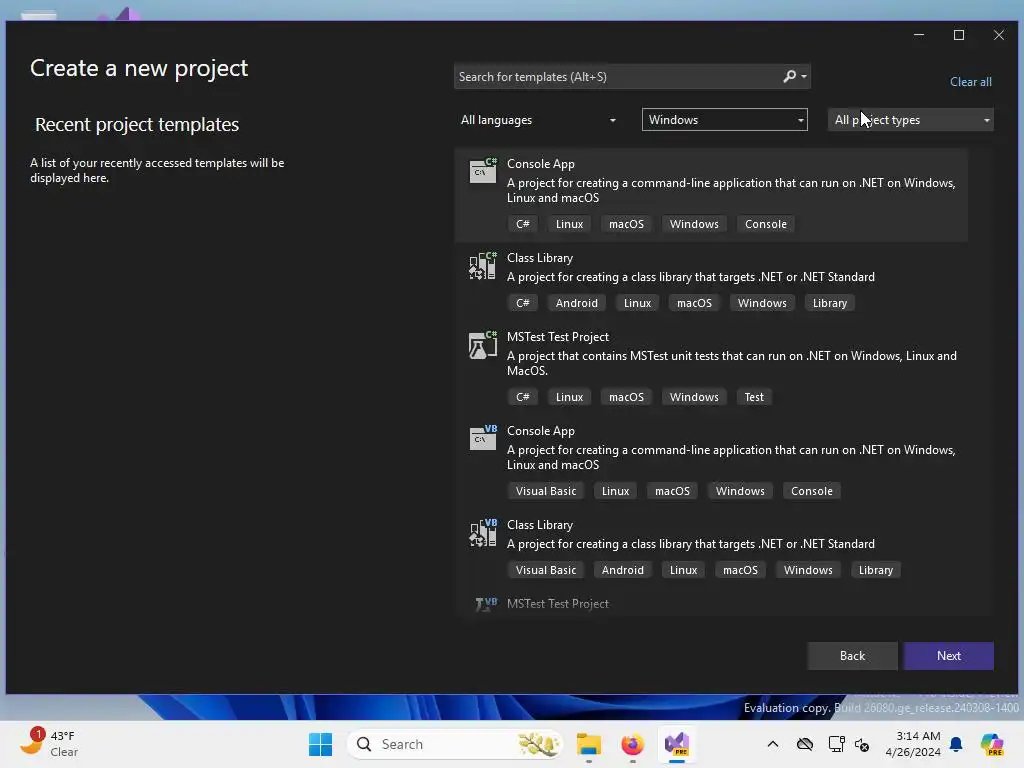Click the Test tag on MSTest Test Project

754,397
